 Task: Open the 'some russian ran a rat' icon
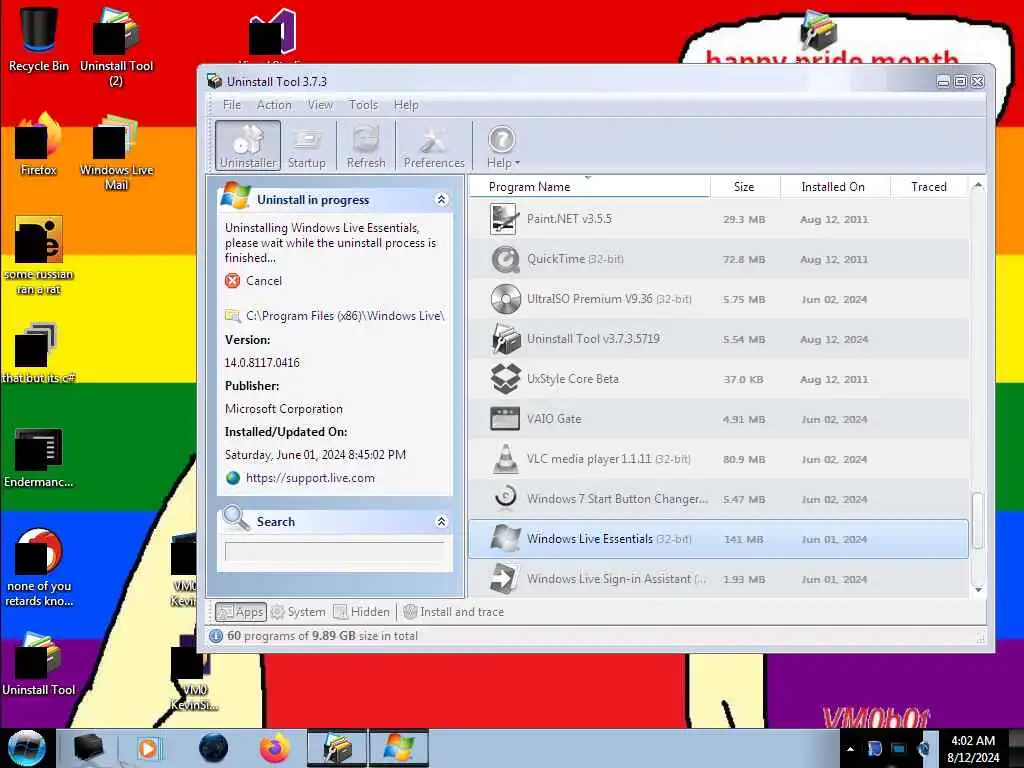pyautogui.click(x=39, y=255)
